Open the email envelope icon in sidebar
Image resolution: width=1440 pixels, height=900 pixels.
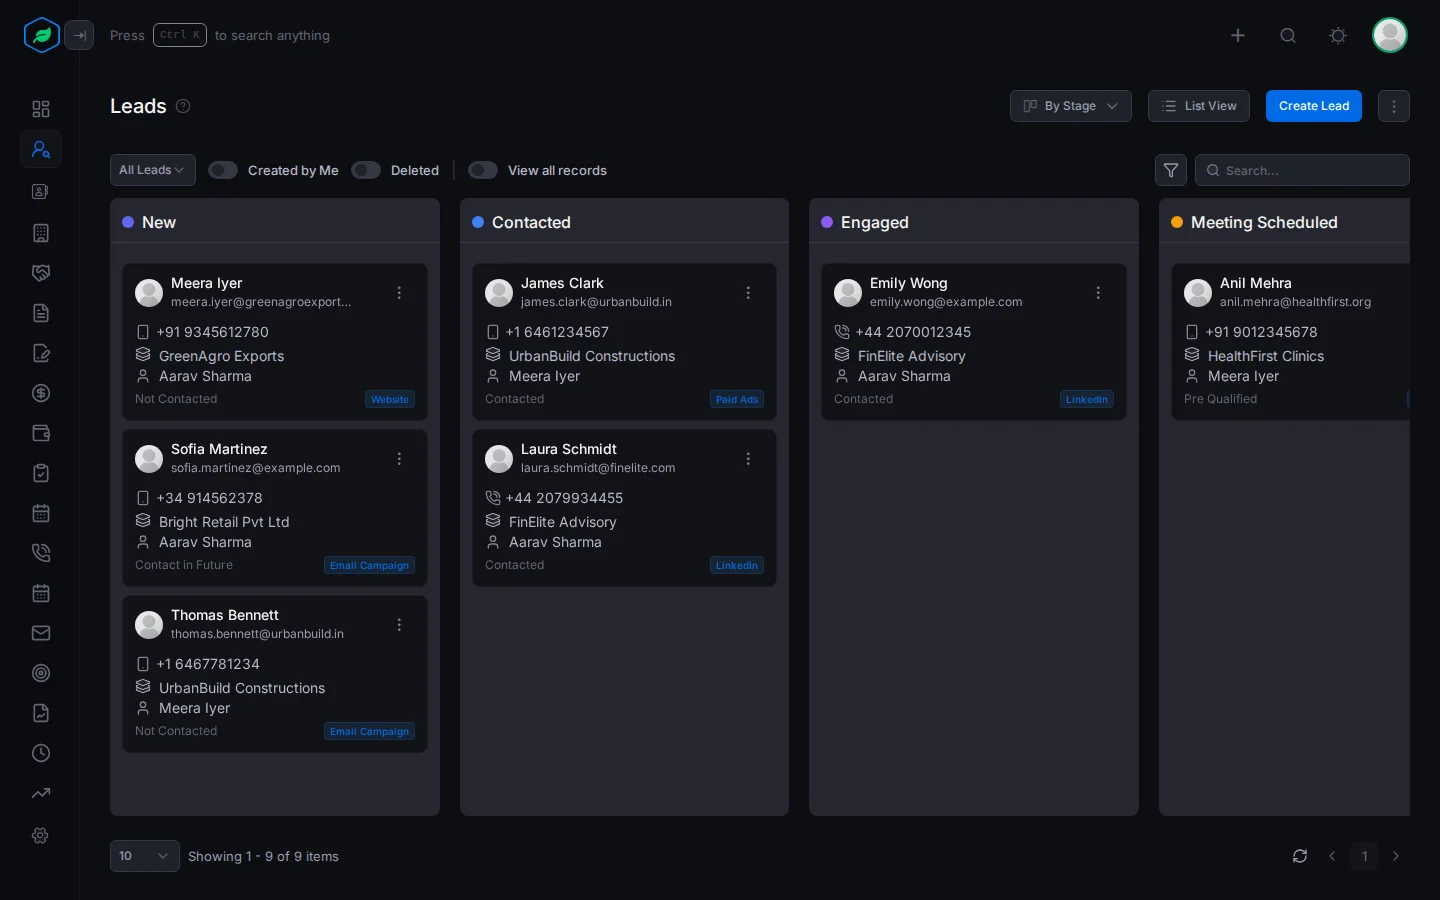click(41, 633)
